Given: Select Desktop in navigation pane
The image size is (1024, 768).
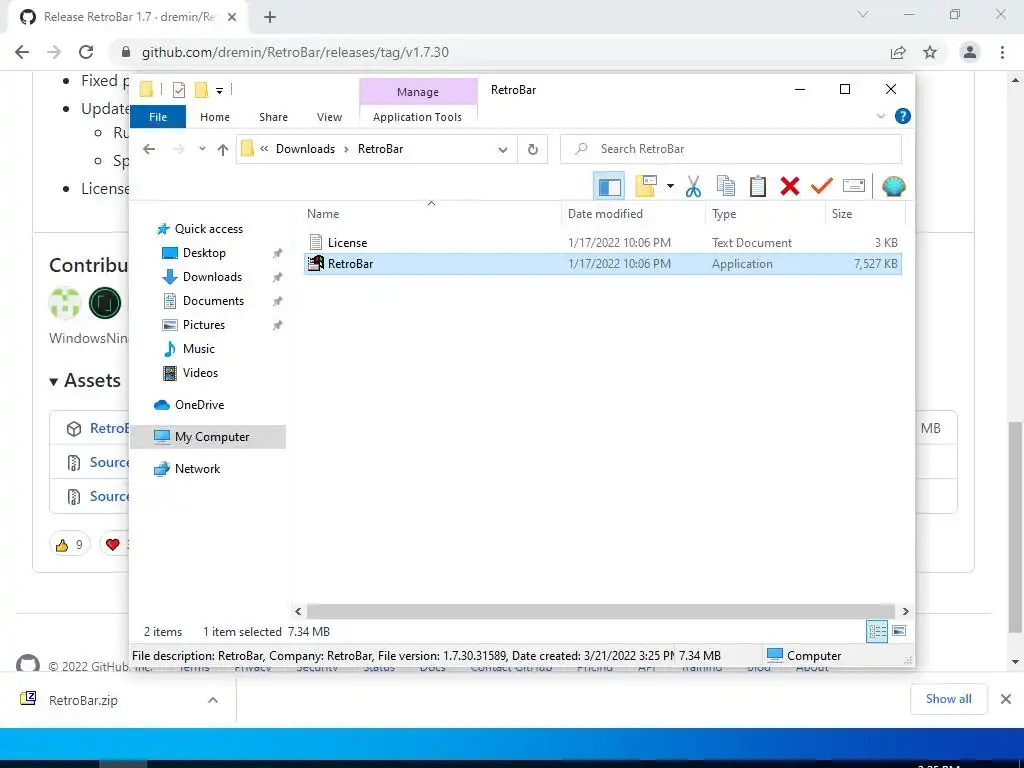Looking at the screenshot, I should point(204,253).
